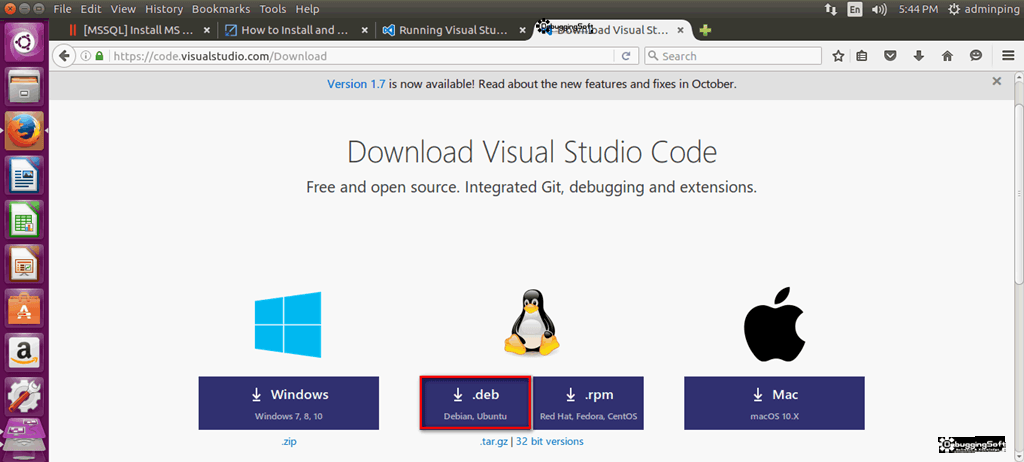This screenshot has height=462, width=1024.
Task: Click the page info circle icon
Action: (x=86, y=56)
